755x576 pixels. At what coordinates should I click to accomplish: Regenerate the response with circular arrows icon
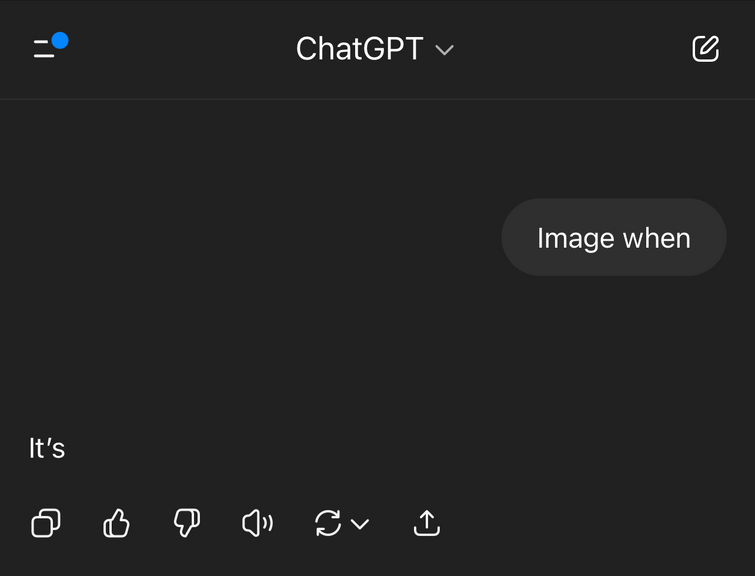point(328,523)
